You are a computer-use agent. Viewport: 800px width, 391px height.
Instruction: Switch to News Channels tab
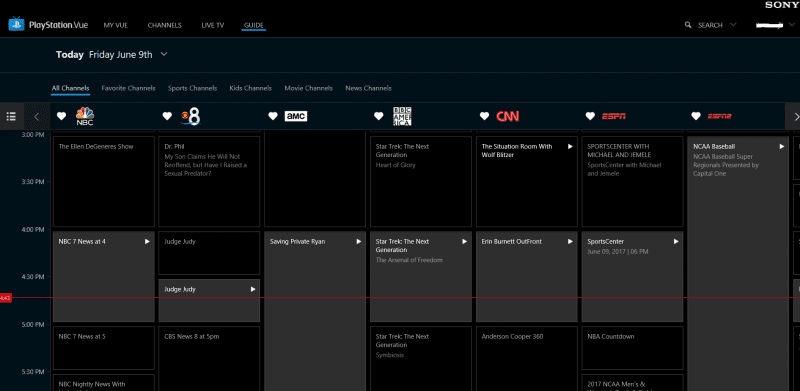click(x=368, y=88)
